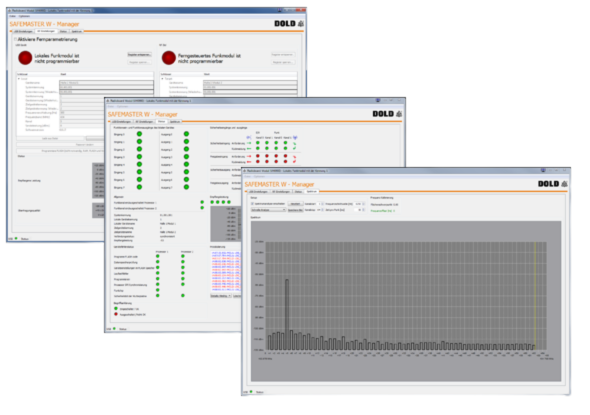The height and width of the screenshot is (415, 590).
Task: Open the Datei menu in the back window
Action: [x=12, y=16]
